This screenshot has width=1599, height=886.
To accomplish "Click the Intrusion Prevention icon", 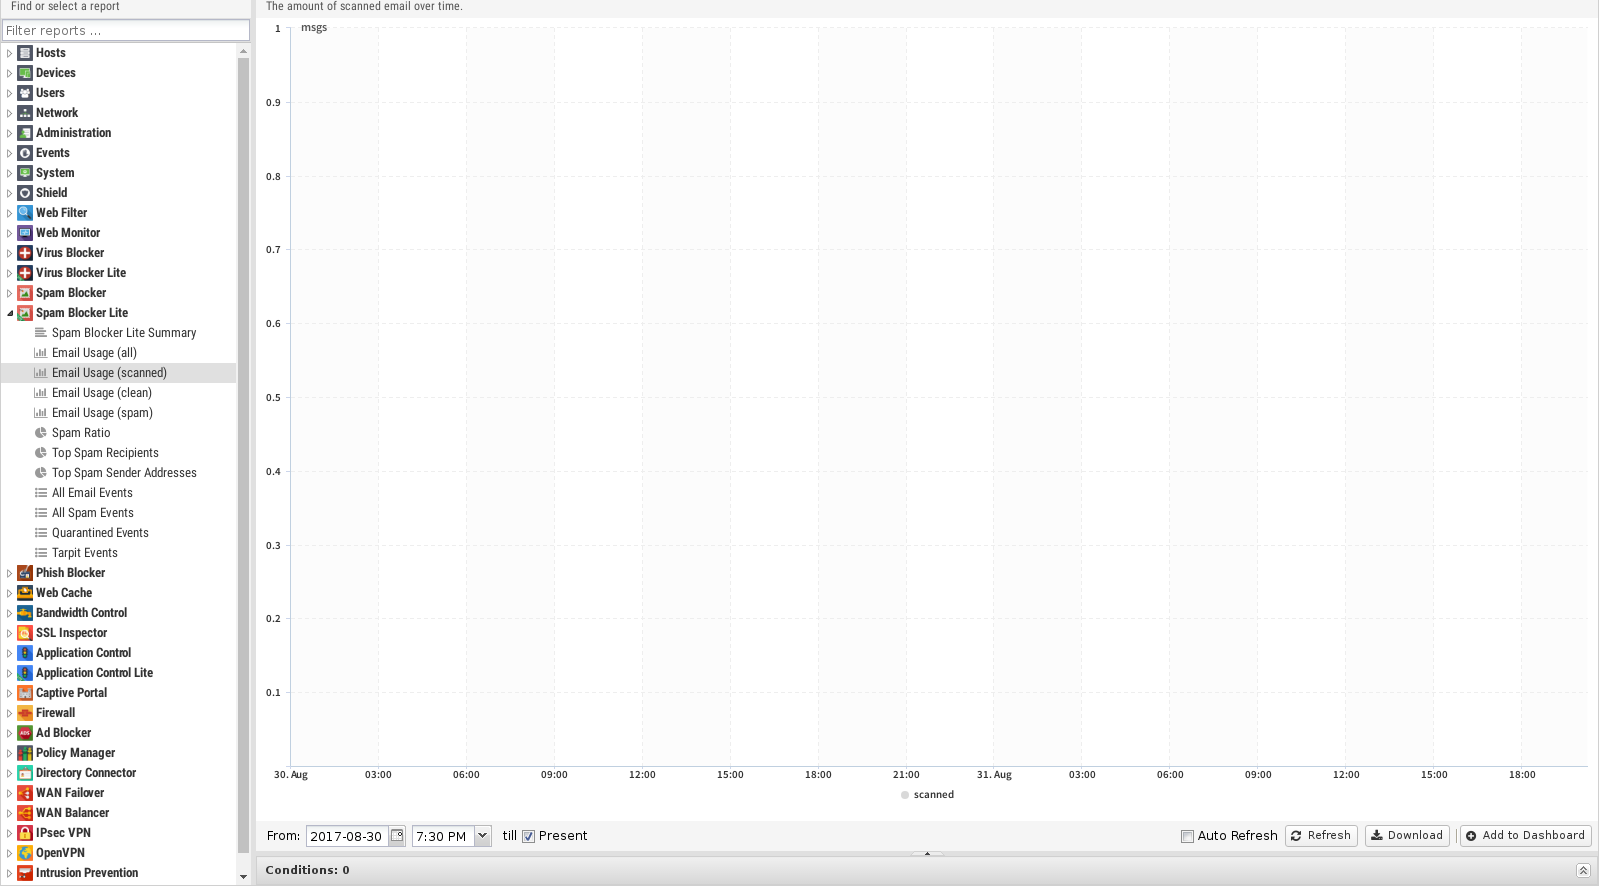I will coord(25,873).
